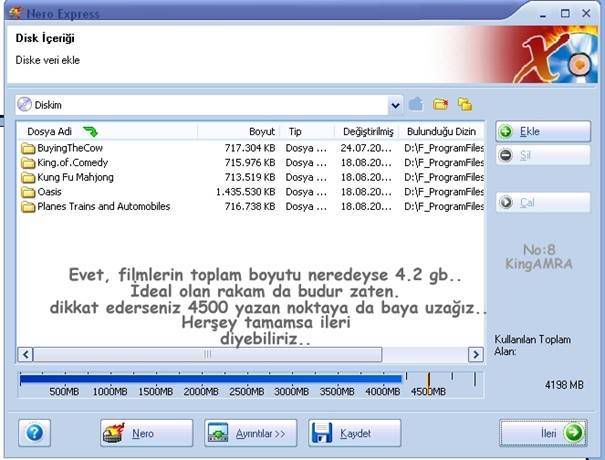Maximize the Nero Express window

point(565,14)
